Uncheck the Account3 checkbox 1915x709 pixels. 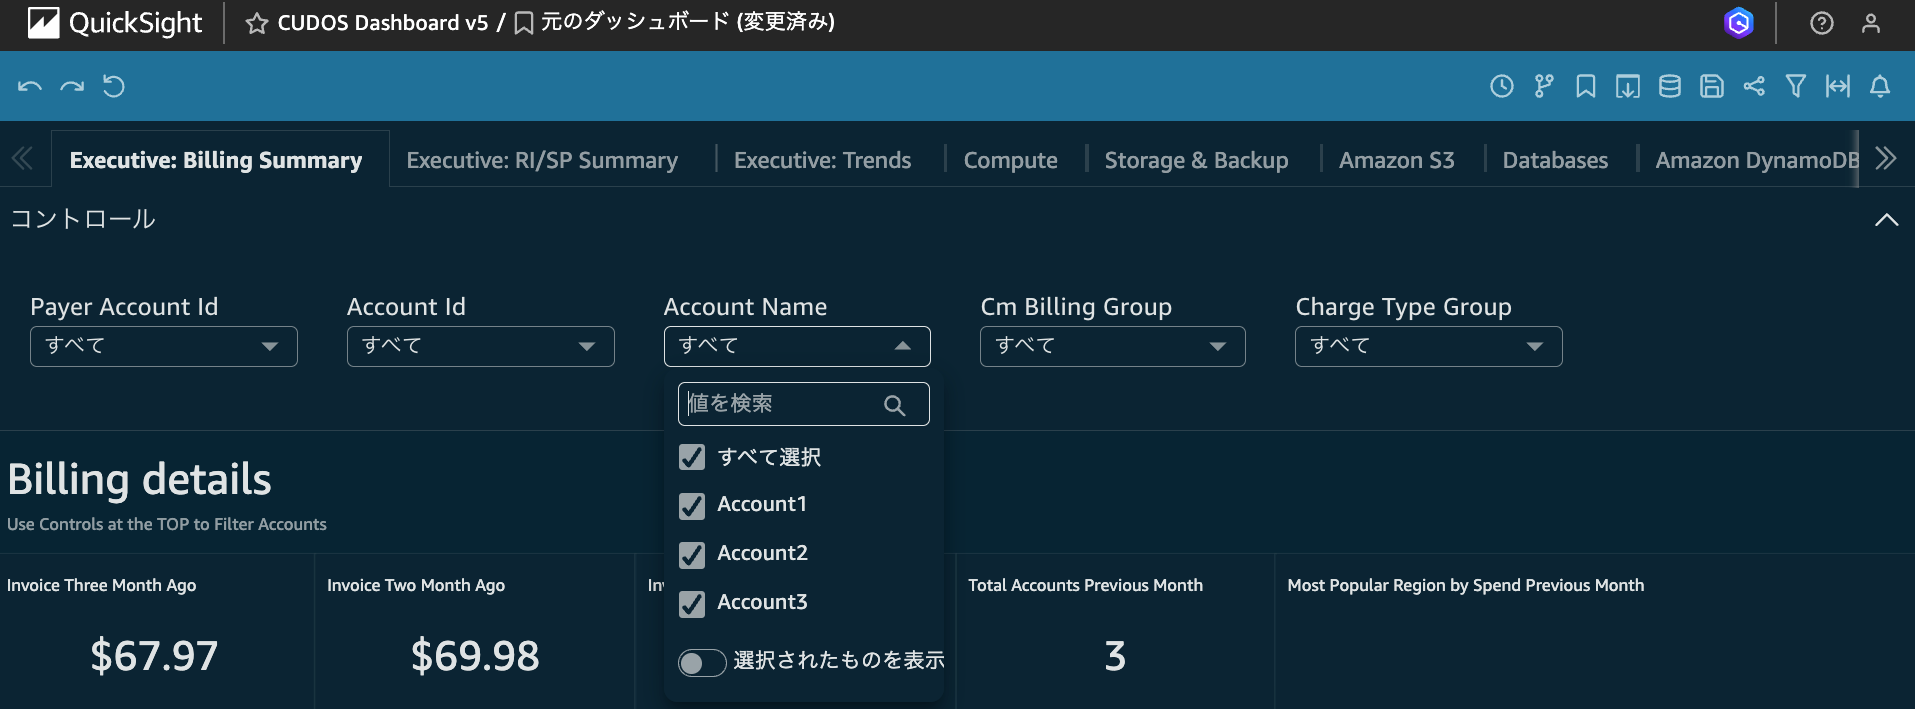(692, 604)
